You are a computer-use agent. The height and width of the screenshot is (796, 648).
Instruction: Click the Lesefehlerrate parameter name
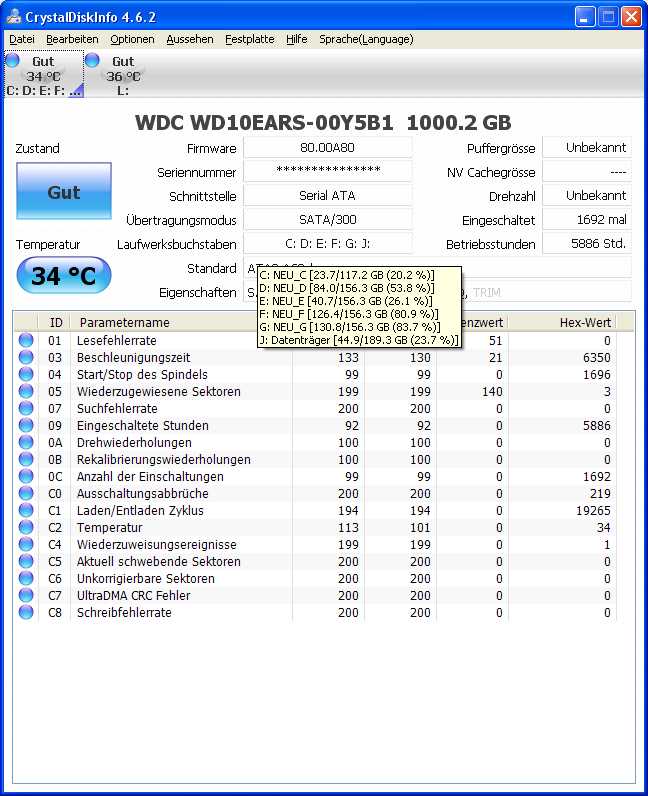116,341
